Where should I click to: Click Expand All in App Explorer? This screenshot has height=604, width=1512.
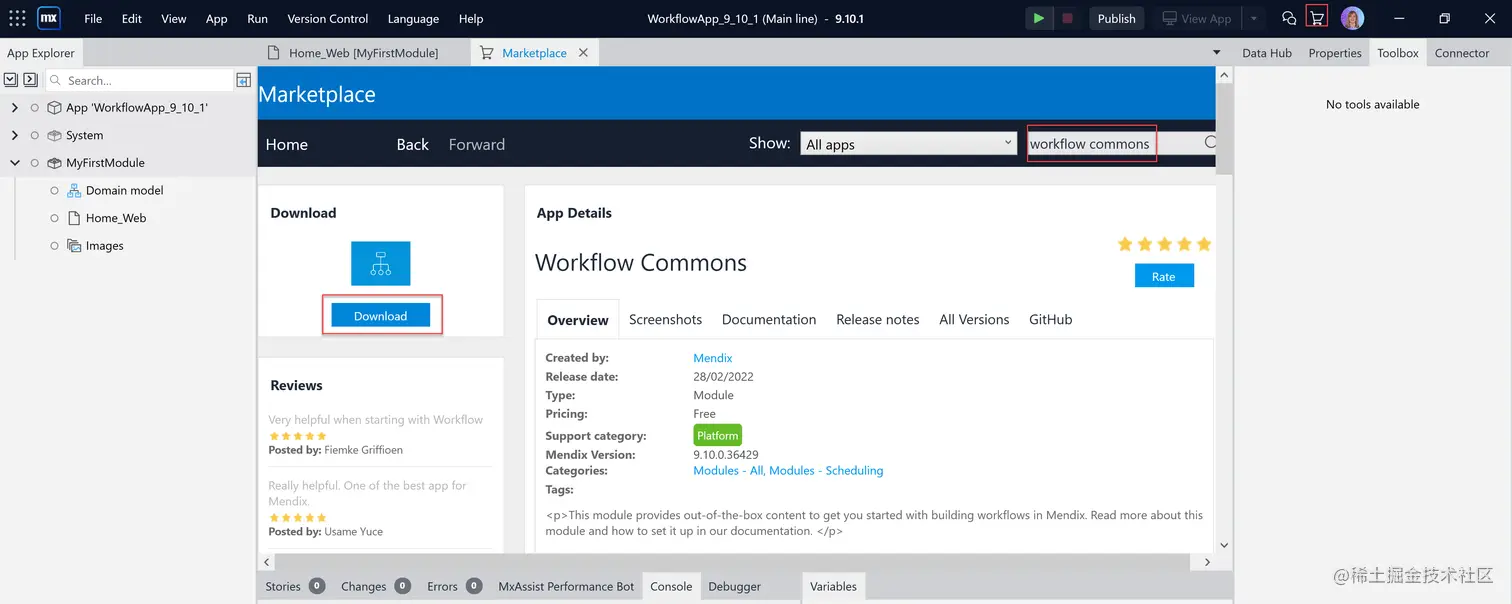[30, 80]
